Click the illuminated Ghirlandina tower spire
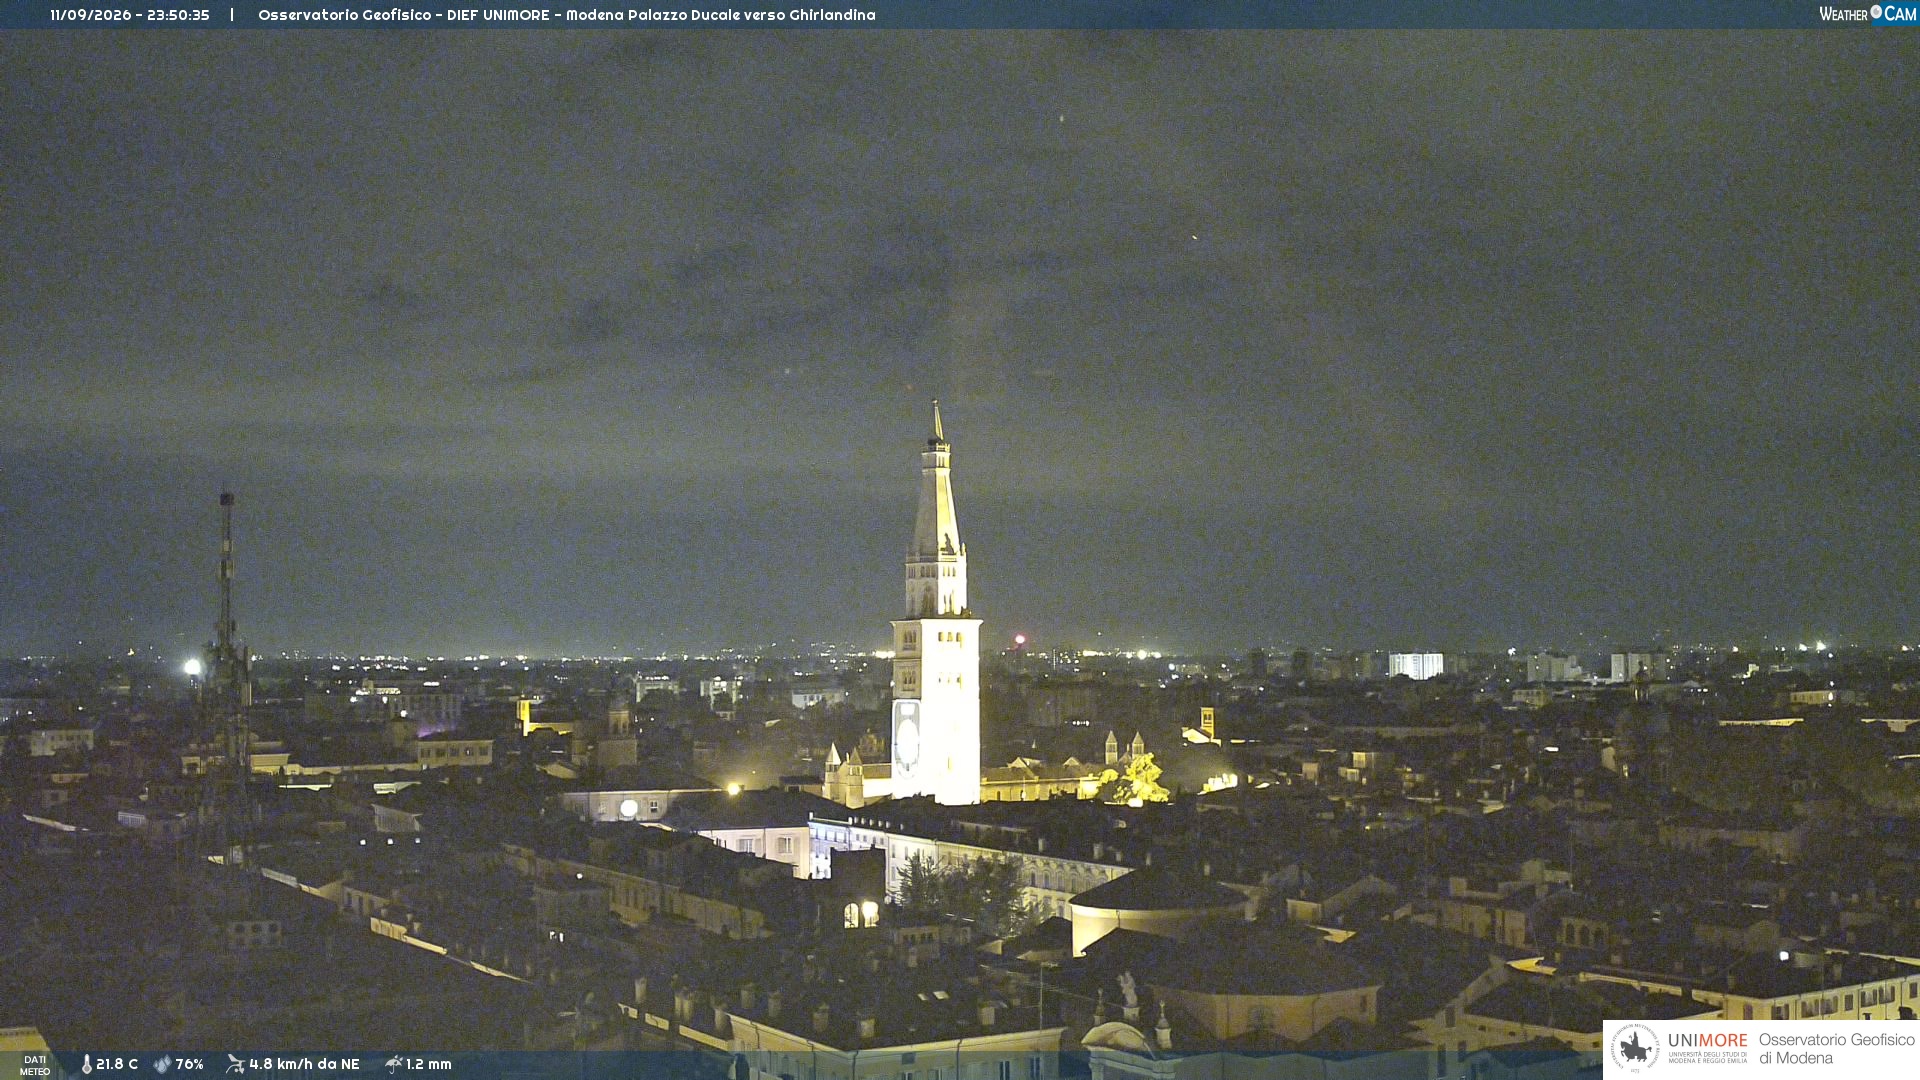1920x1080 pixels. (x=937, y=480)
